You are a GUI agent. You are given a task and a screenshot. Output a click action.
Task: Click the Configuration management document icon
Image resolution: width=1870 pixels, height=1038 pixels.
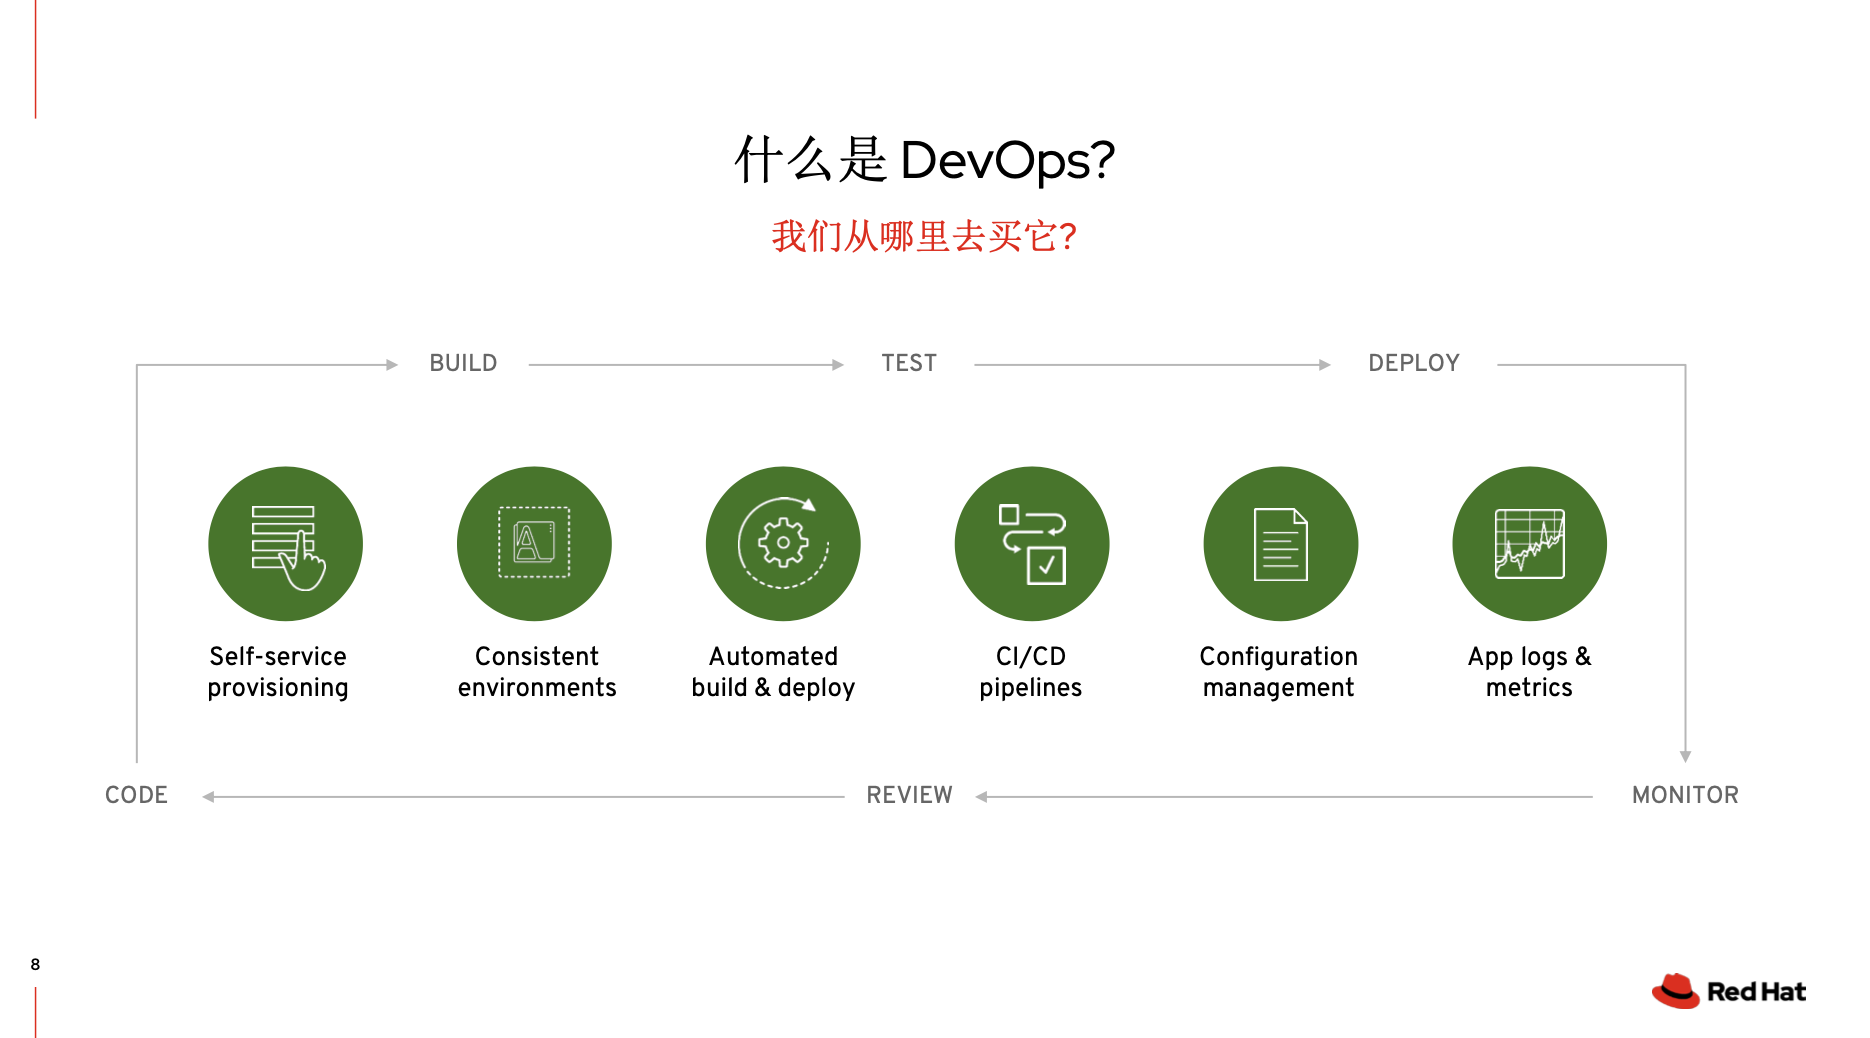(1281, 543)
